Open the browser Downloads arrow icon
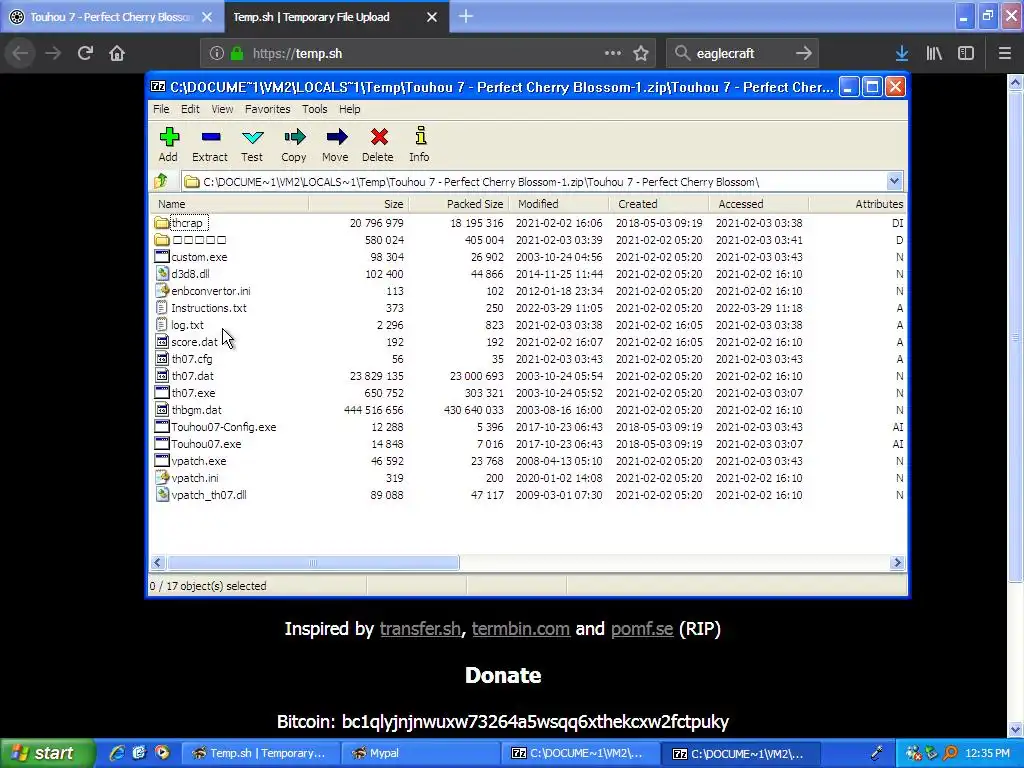 pos(901,54)
